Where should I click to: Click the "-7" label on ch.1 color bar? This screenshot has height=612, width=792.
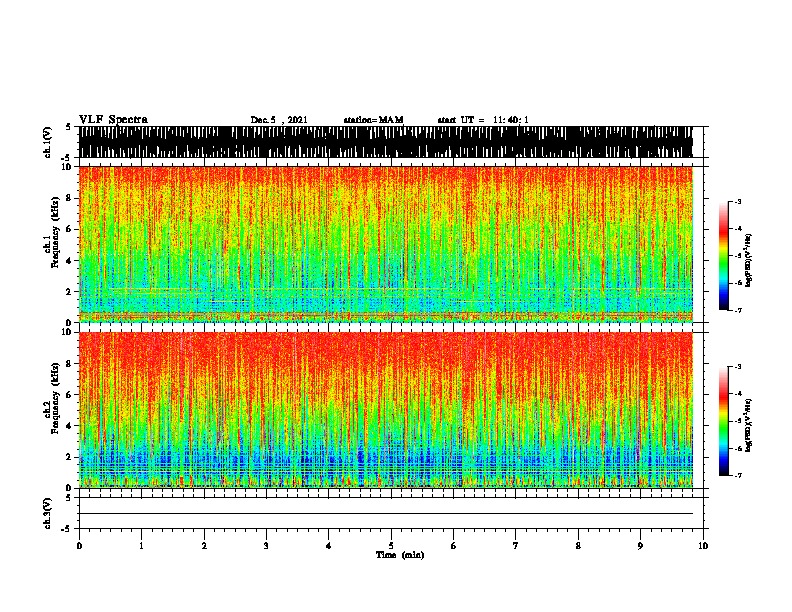[737, 310]
